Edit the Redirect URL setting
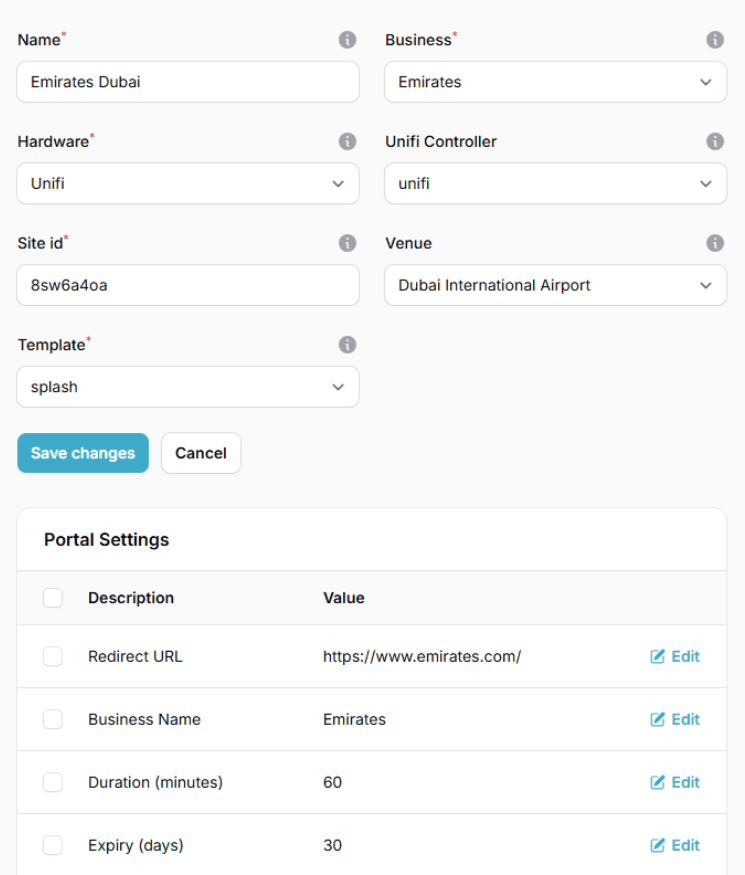The height and width of the screenshot is (875, 745). click(675, 657)
